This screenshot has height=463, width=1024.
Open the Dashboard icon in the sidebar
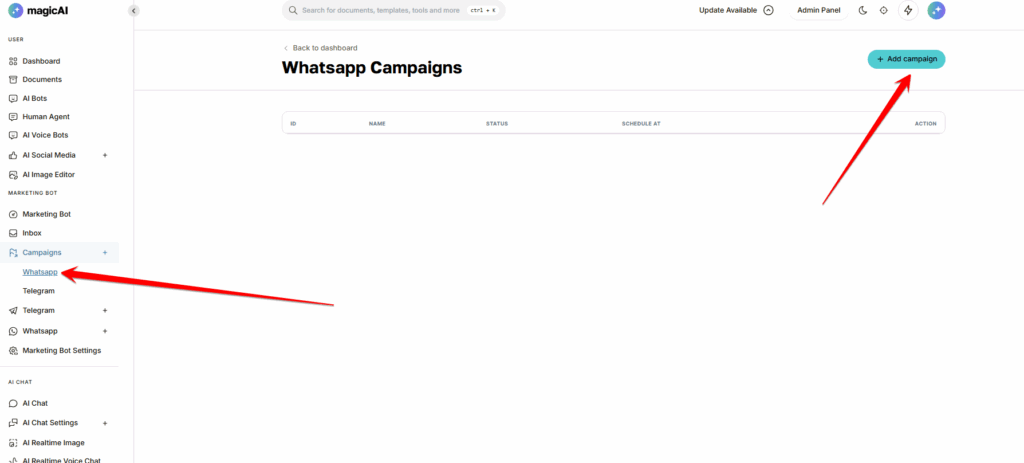click(x=12, y=61)
